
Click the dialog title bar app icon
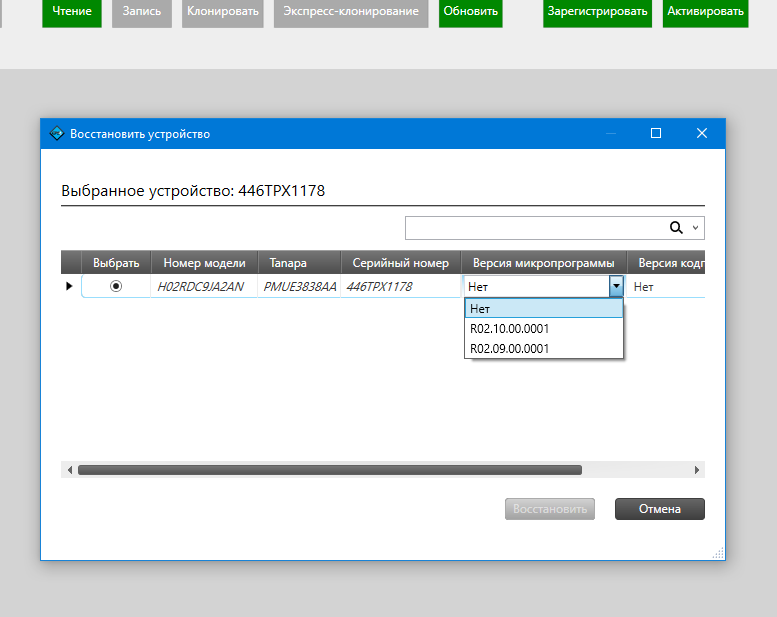[x=56, y=133]
